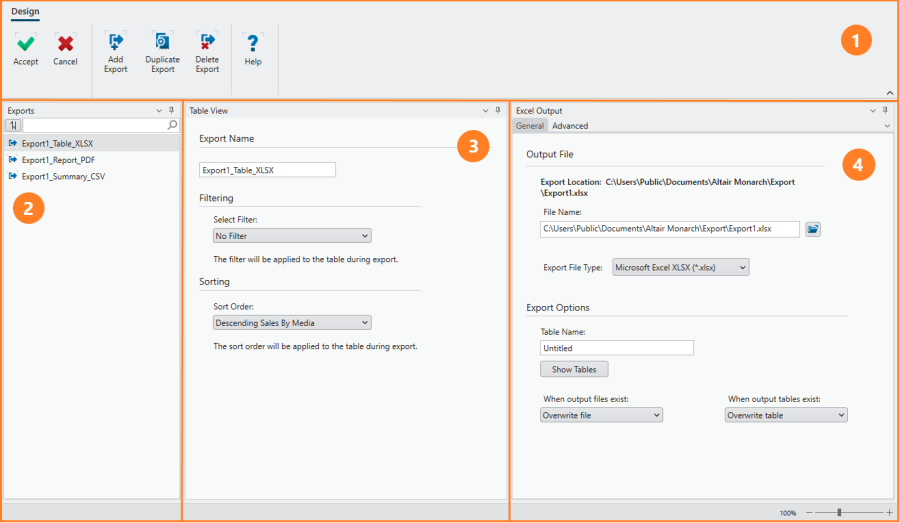This screenshot has height=523, width=900.
Task: Click the Show Tables button
Action: click(x=574, y=369)
